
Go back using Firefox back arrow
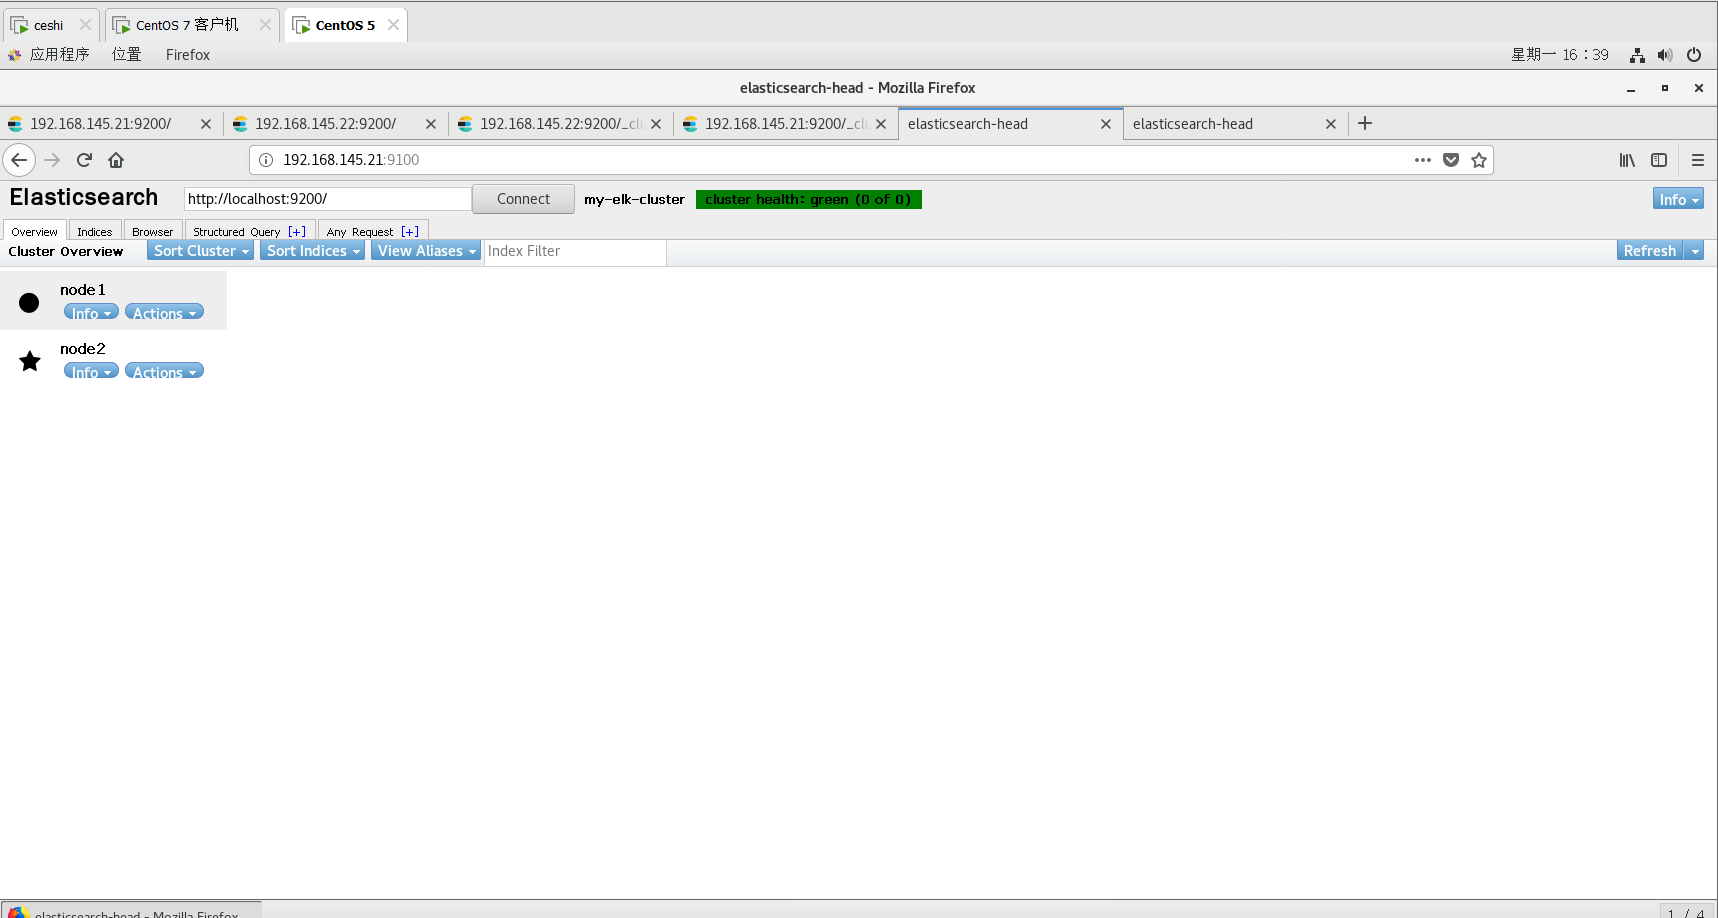[x=19, y=160]
